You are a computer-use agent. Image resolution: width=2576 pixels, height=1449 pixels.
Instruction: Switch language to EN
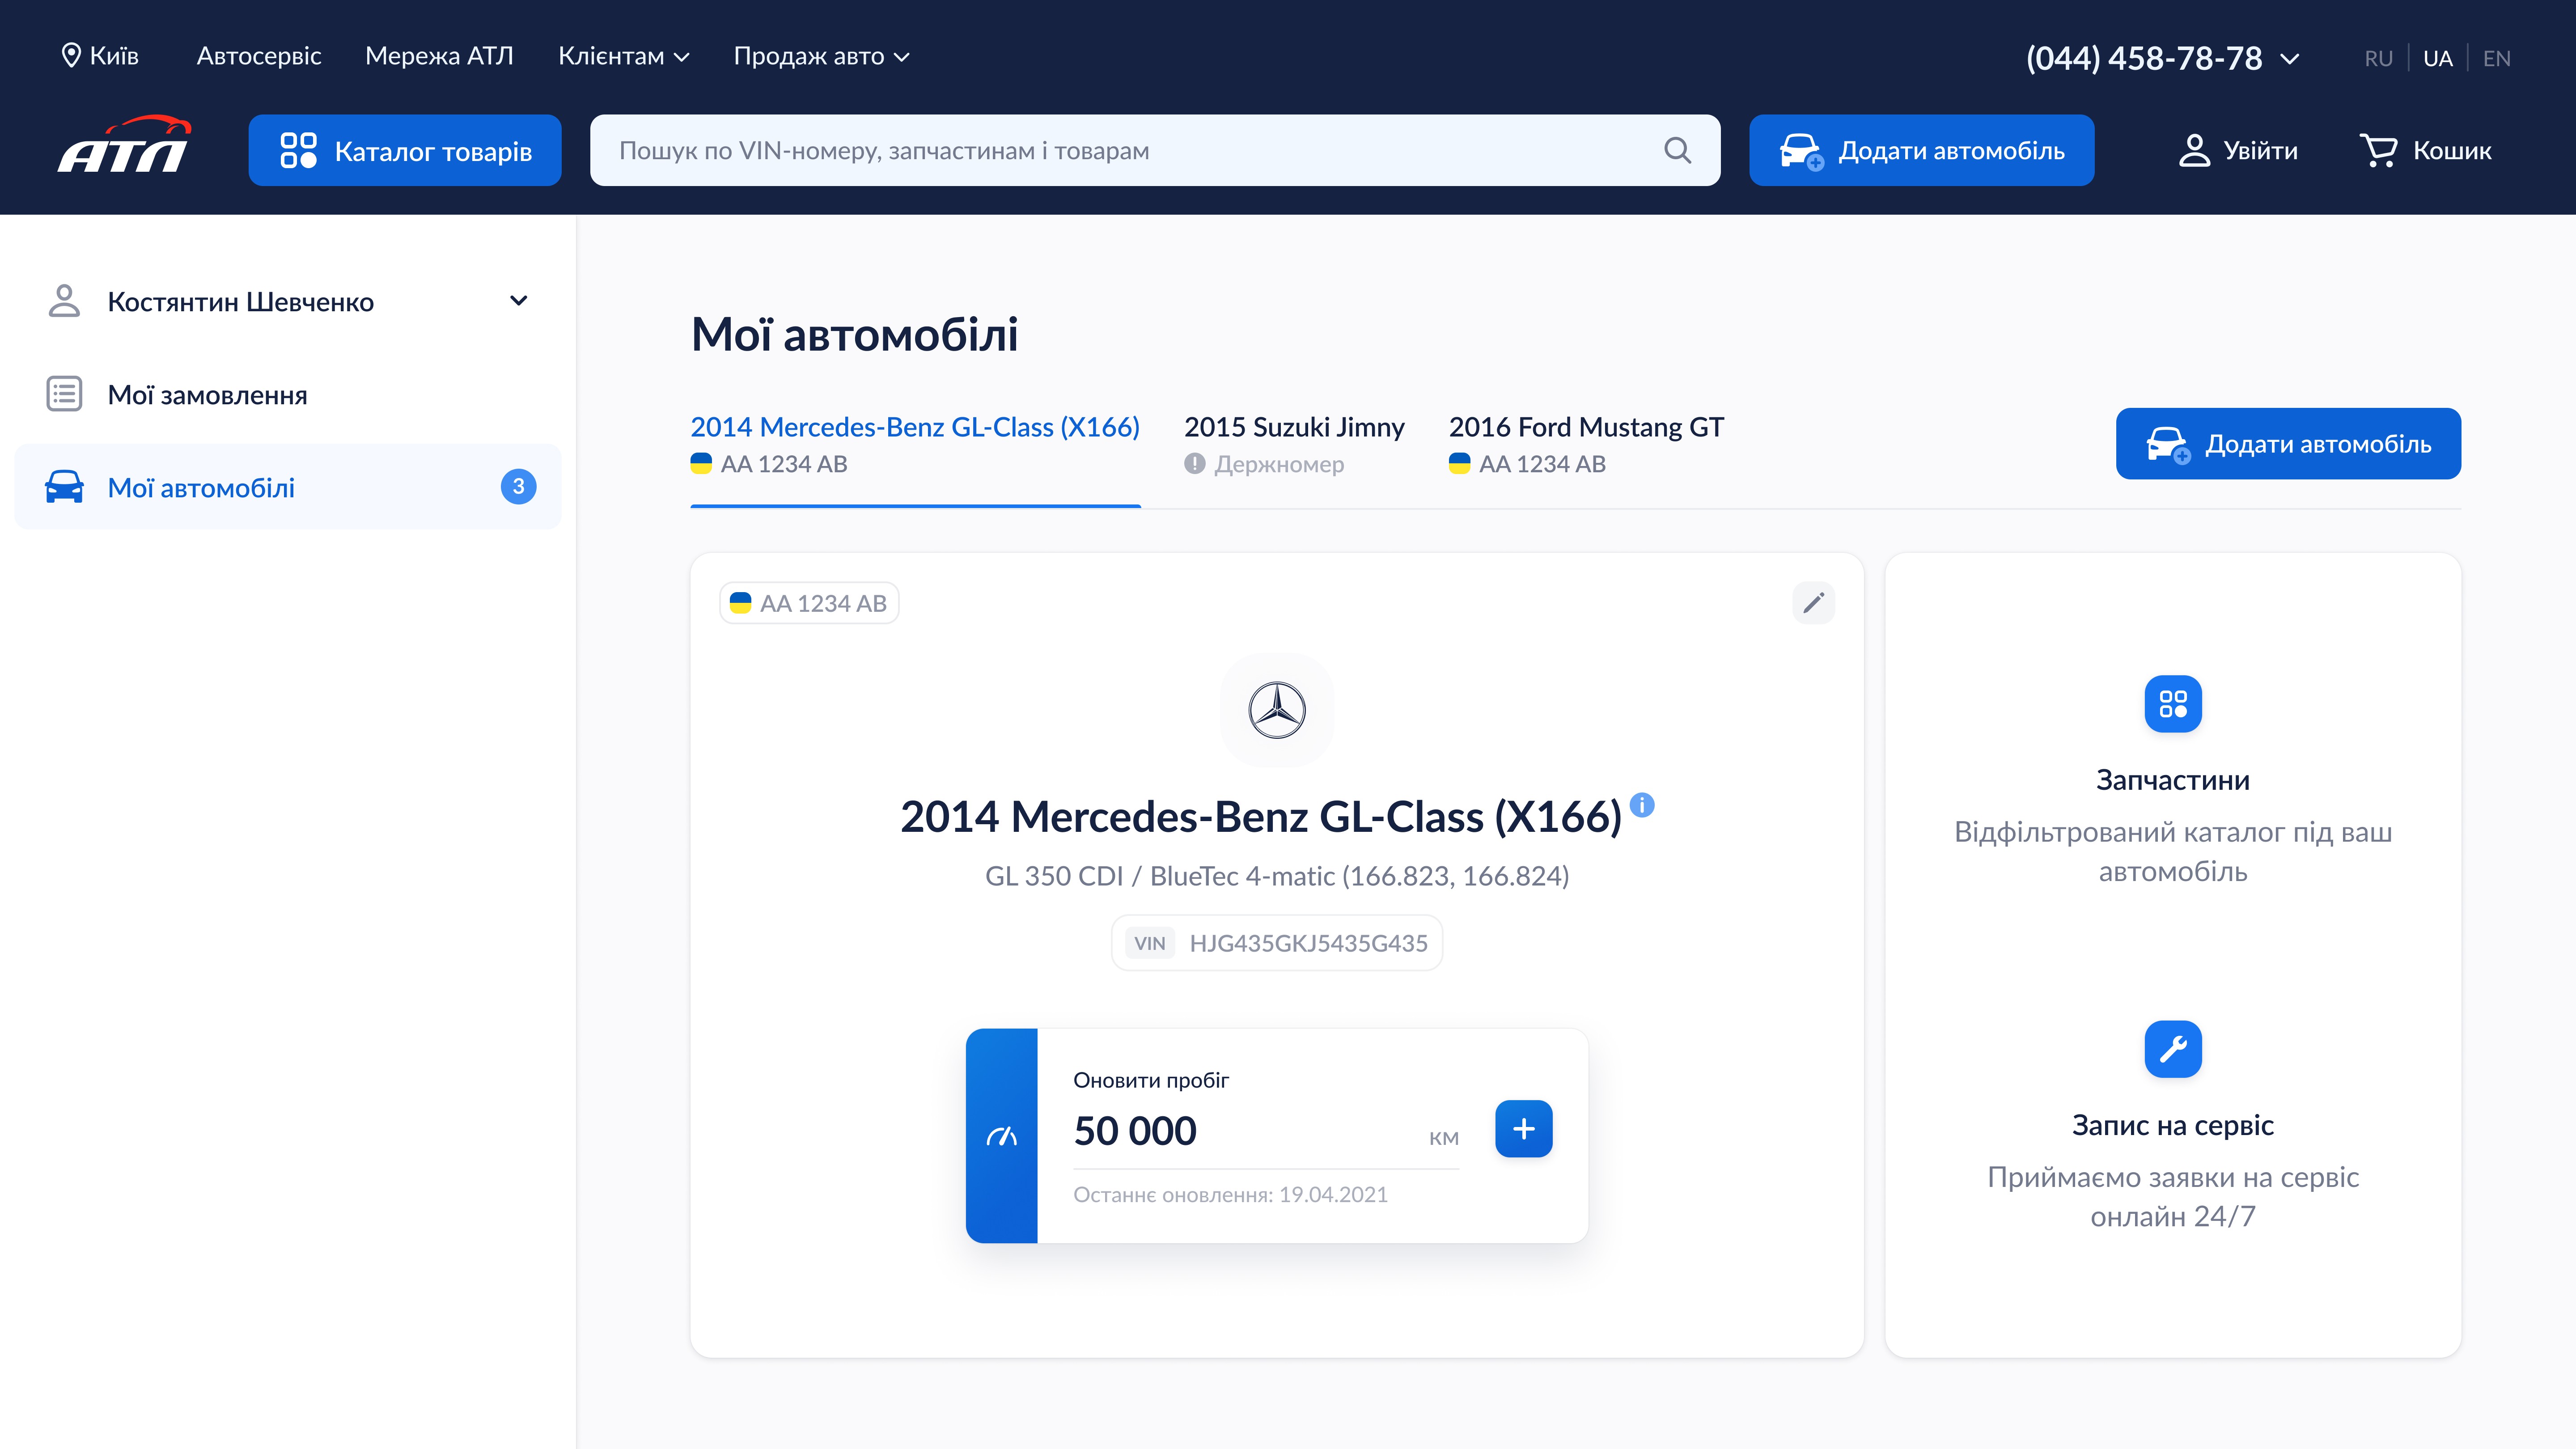(2496, 58)
